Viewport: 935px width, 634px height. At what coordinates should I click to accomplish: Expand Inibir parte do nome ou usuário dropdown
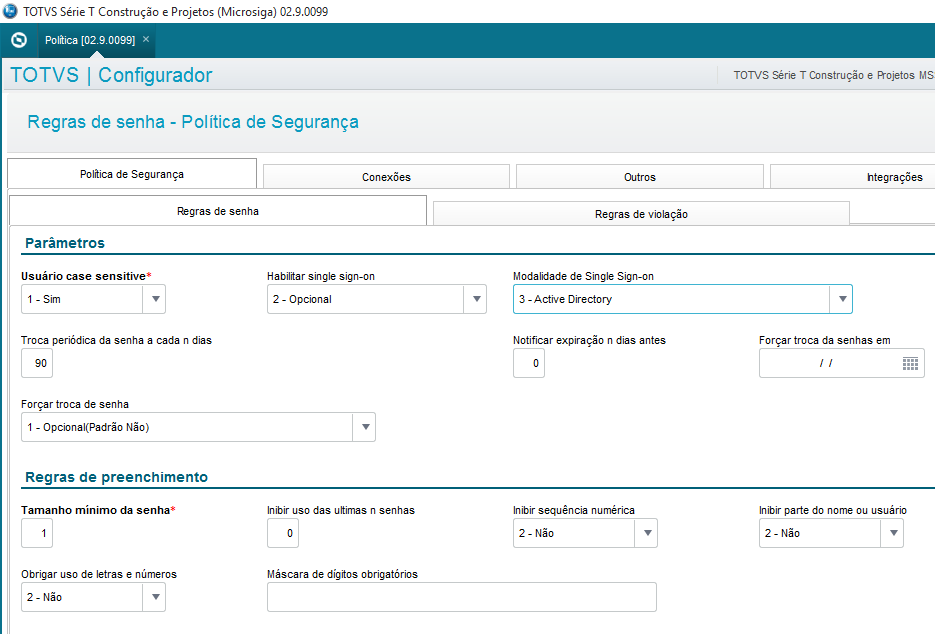point(893,533)
